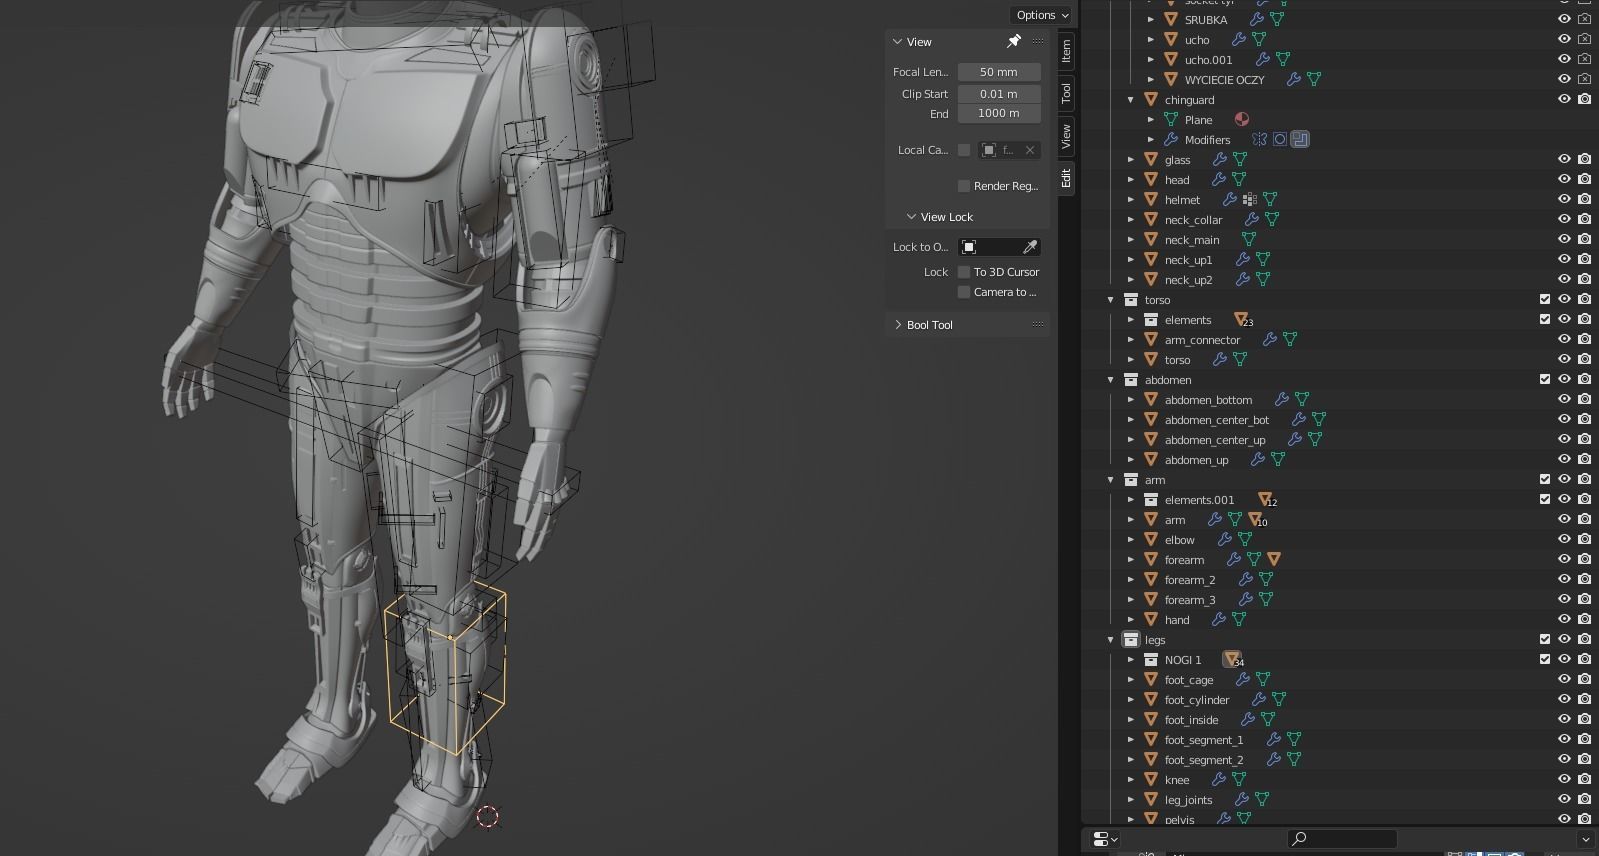Image resolution: width=1599 pixels, height=856 pixels.
Task: Click the orange triangle icon on forearm row
Action: pos(1274,559)
